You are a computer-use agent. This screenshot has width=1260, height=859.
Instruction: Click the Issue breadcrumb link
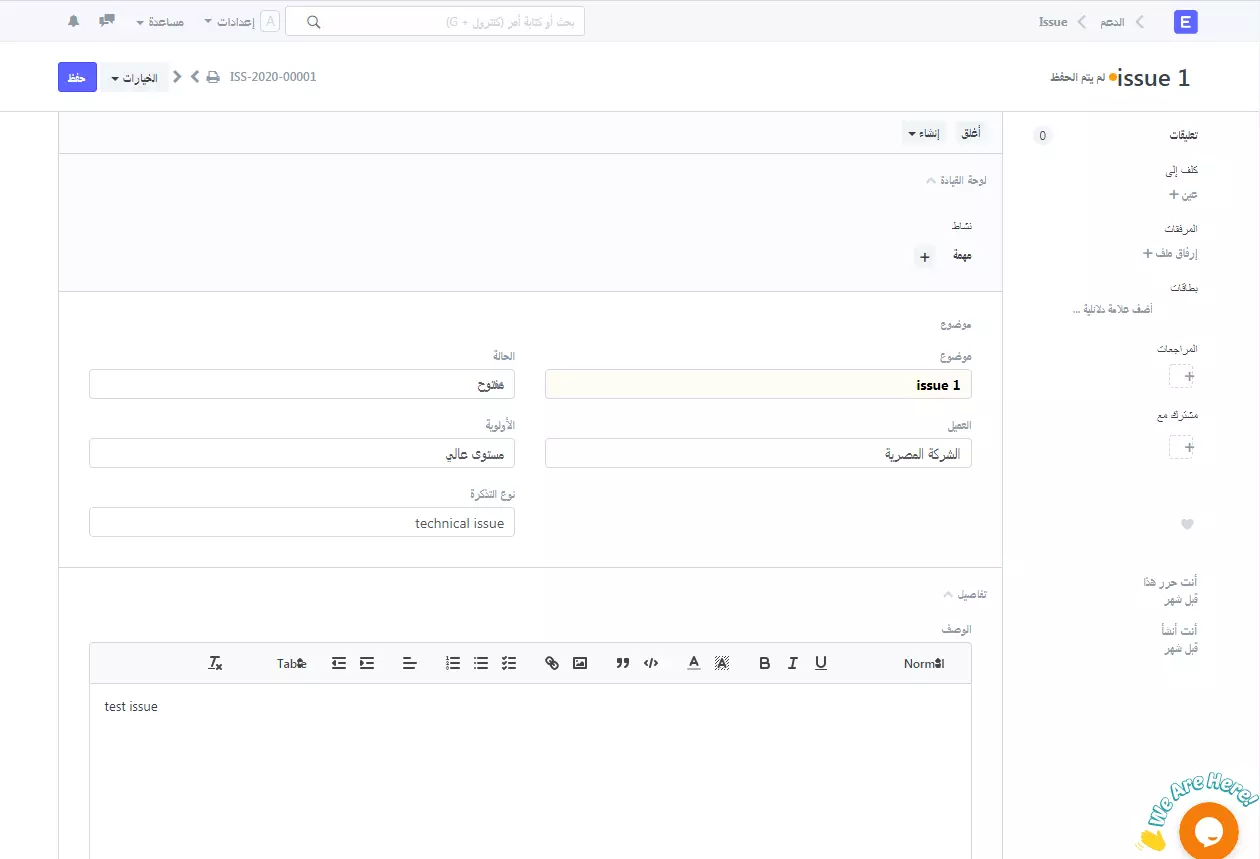pos(1053,21)
